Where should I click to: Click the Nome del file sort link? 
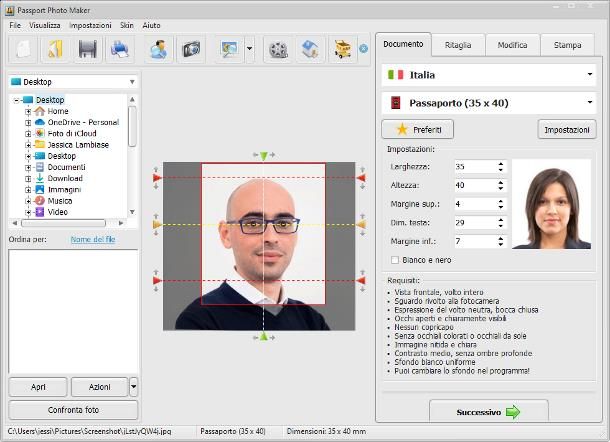[93, 239]
